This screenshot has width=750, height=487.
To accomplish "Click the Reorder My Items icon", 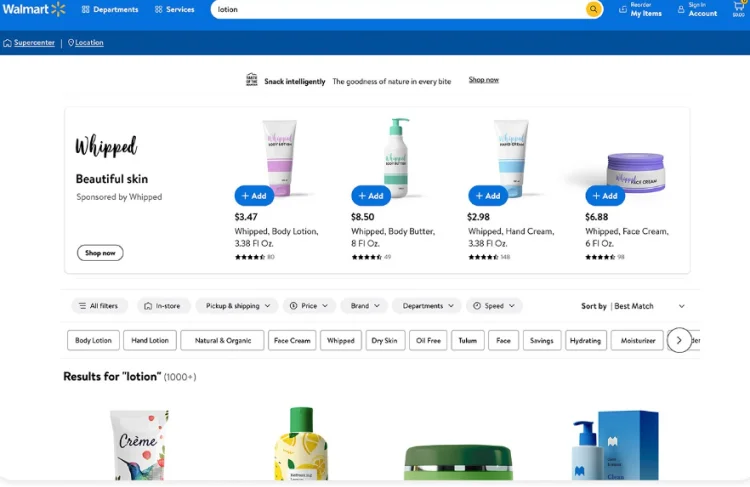I will tap(623, 9).
